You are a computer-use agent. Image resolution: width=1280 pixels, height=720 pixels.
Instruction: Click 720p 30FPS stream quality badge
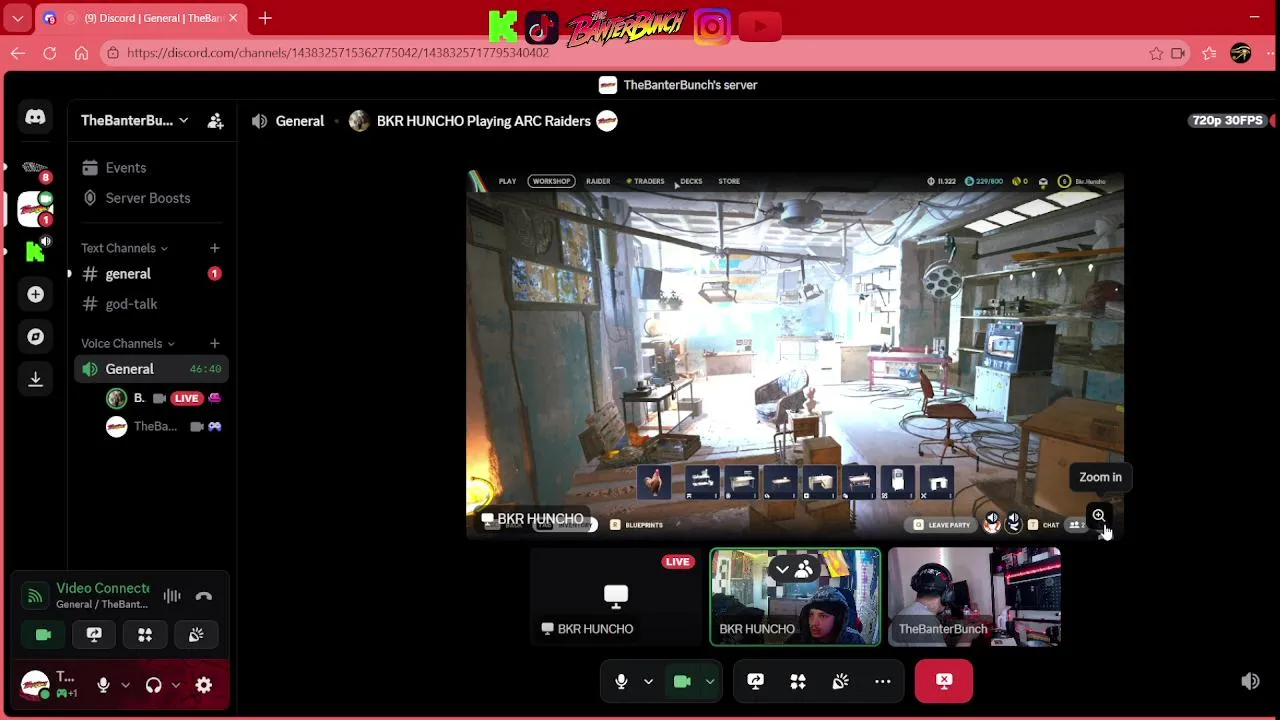tap(1227, 120)
